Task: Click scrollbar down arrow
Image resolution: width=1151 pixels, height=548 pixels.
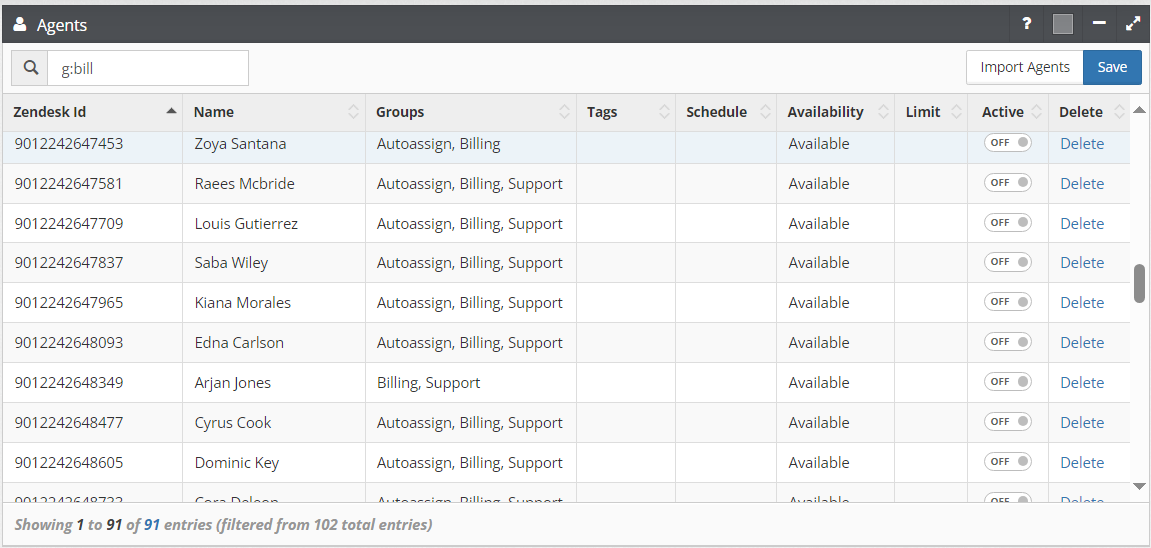Action: coord(1139,486)
